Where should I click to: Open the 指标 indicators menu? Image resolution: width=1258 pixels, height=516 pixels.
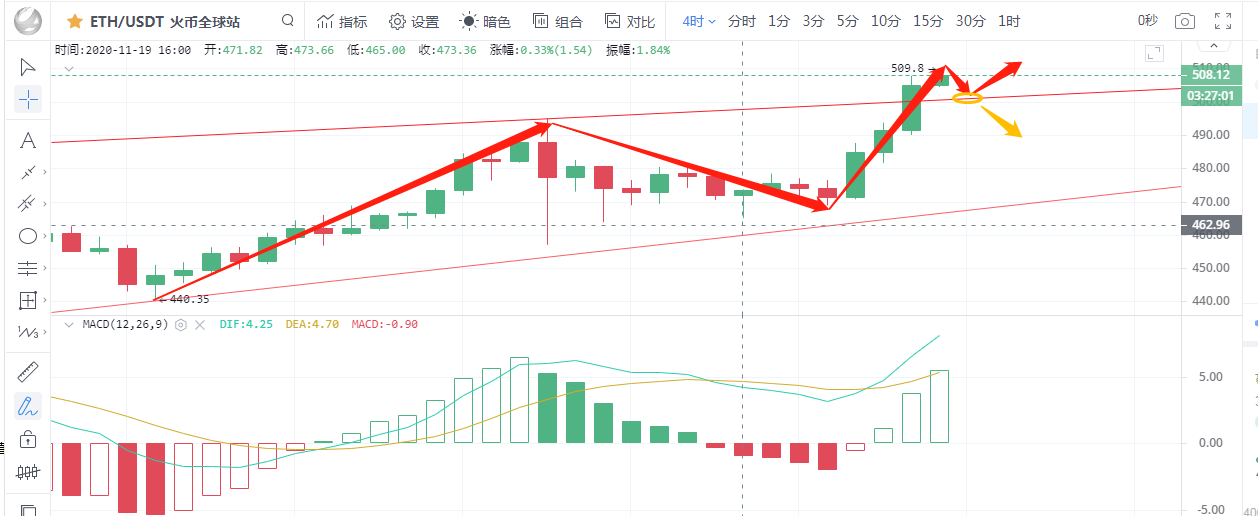coord(341,21)
